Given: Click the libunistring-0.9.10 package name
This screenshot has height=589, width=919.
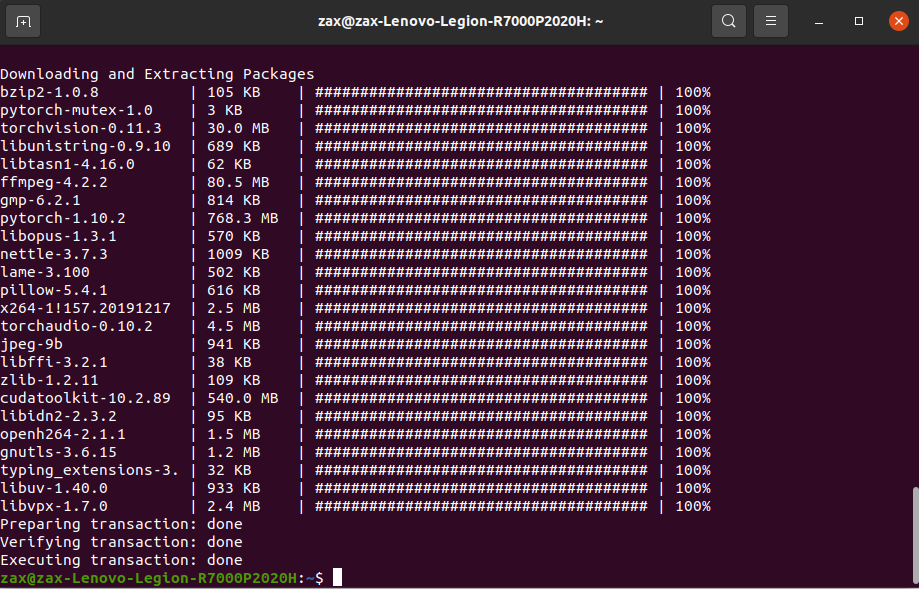Looking at the screenshot, I should pos(86,147).
